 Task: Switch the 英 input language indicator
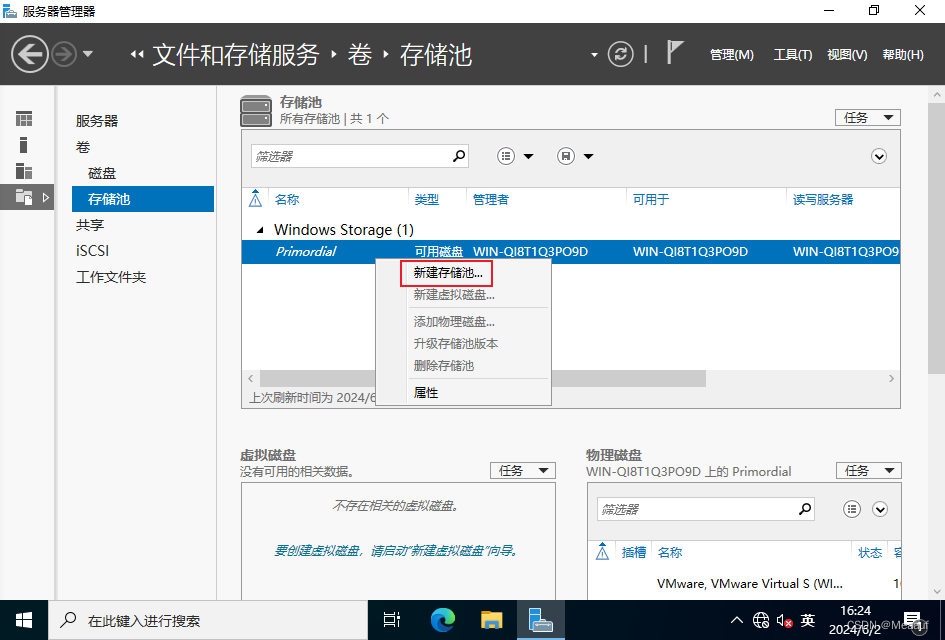pyautogui.click(x=808, y=620)
